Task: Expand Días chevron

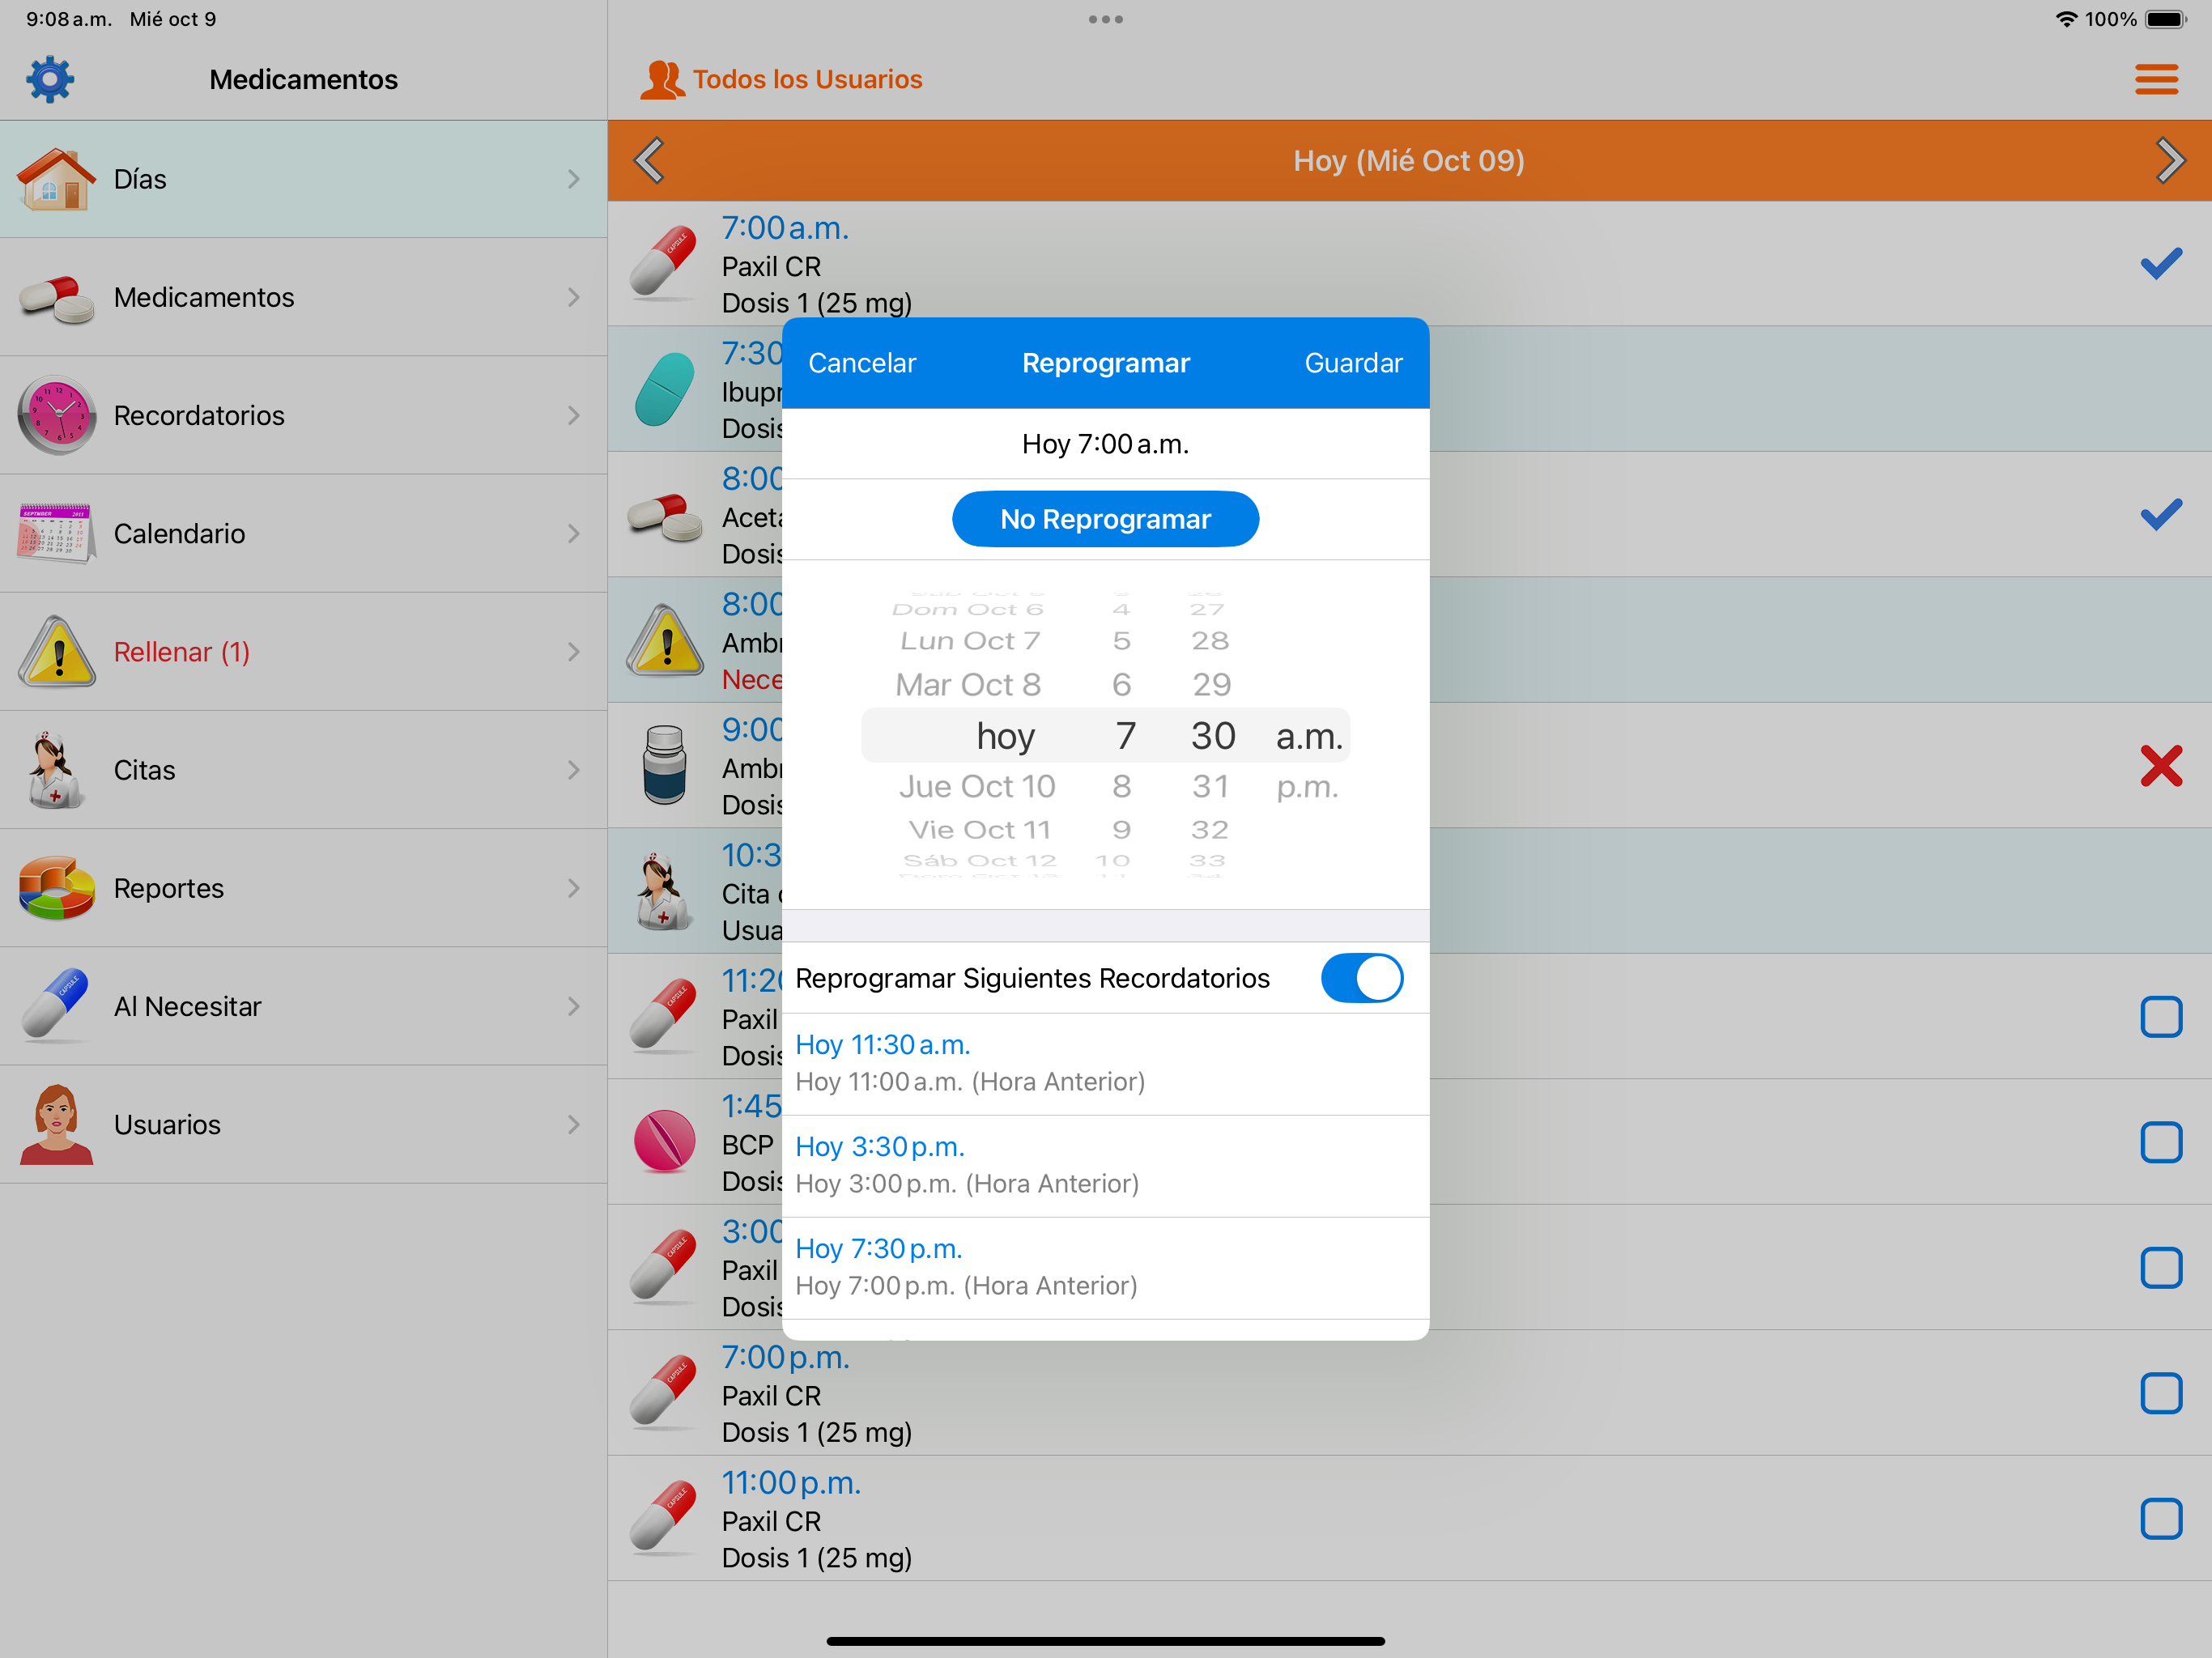Action: pos(574,179)
